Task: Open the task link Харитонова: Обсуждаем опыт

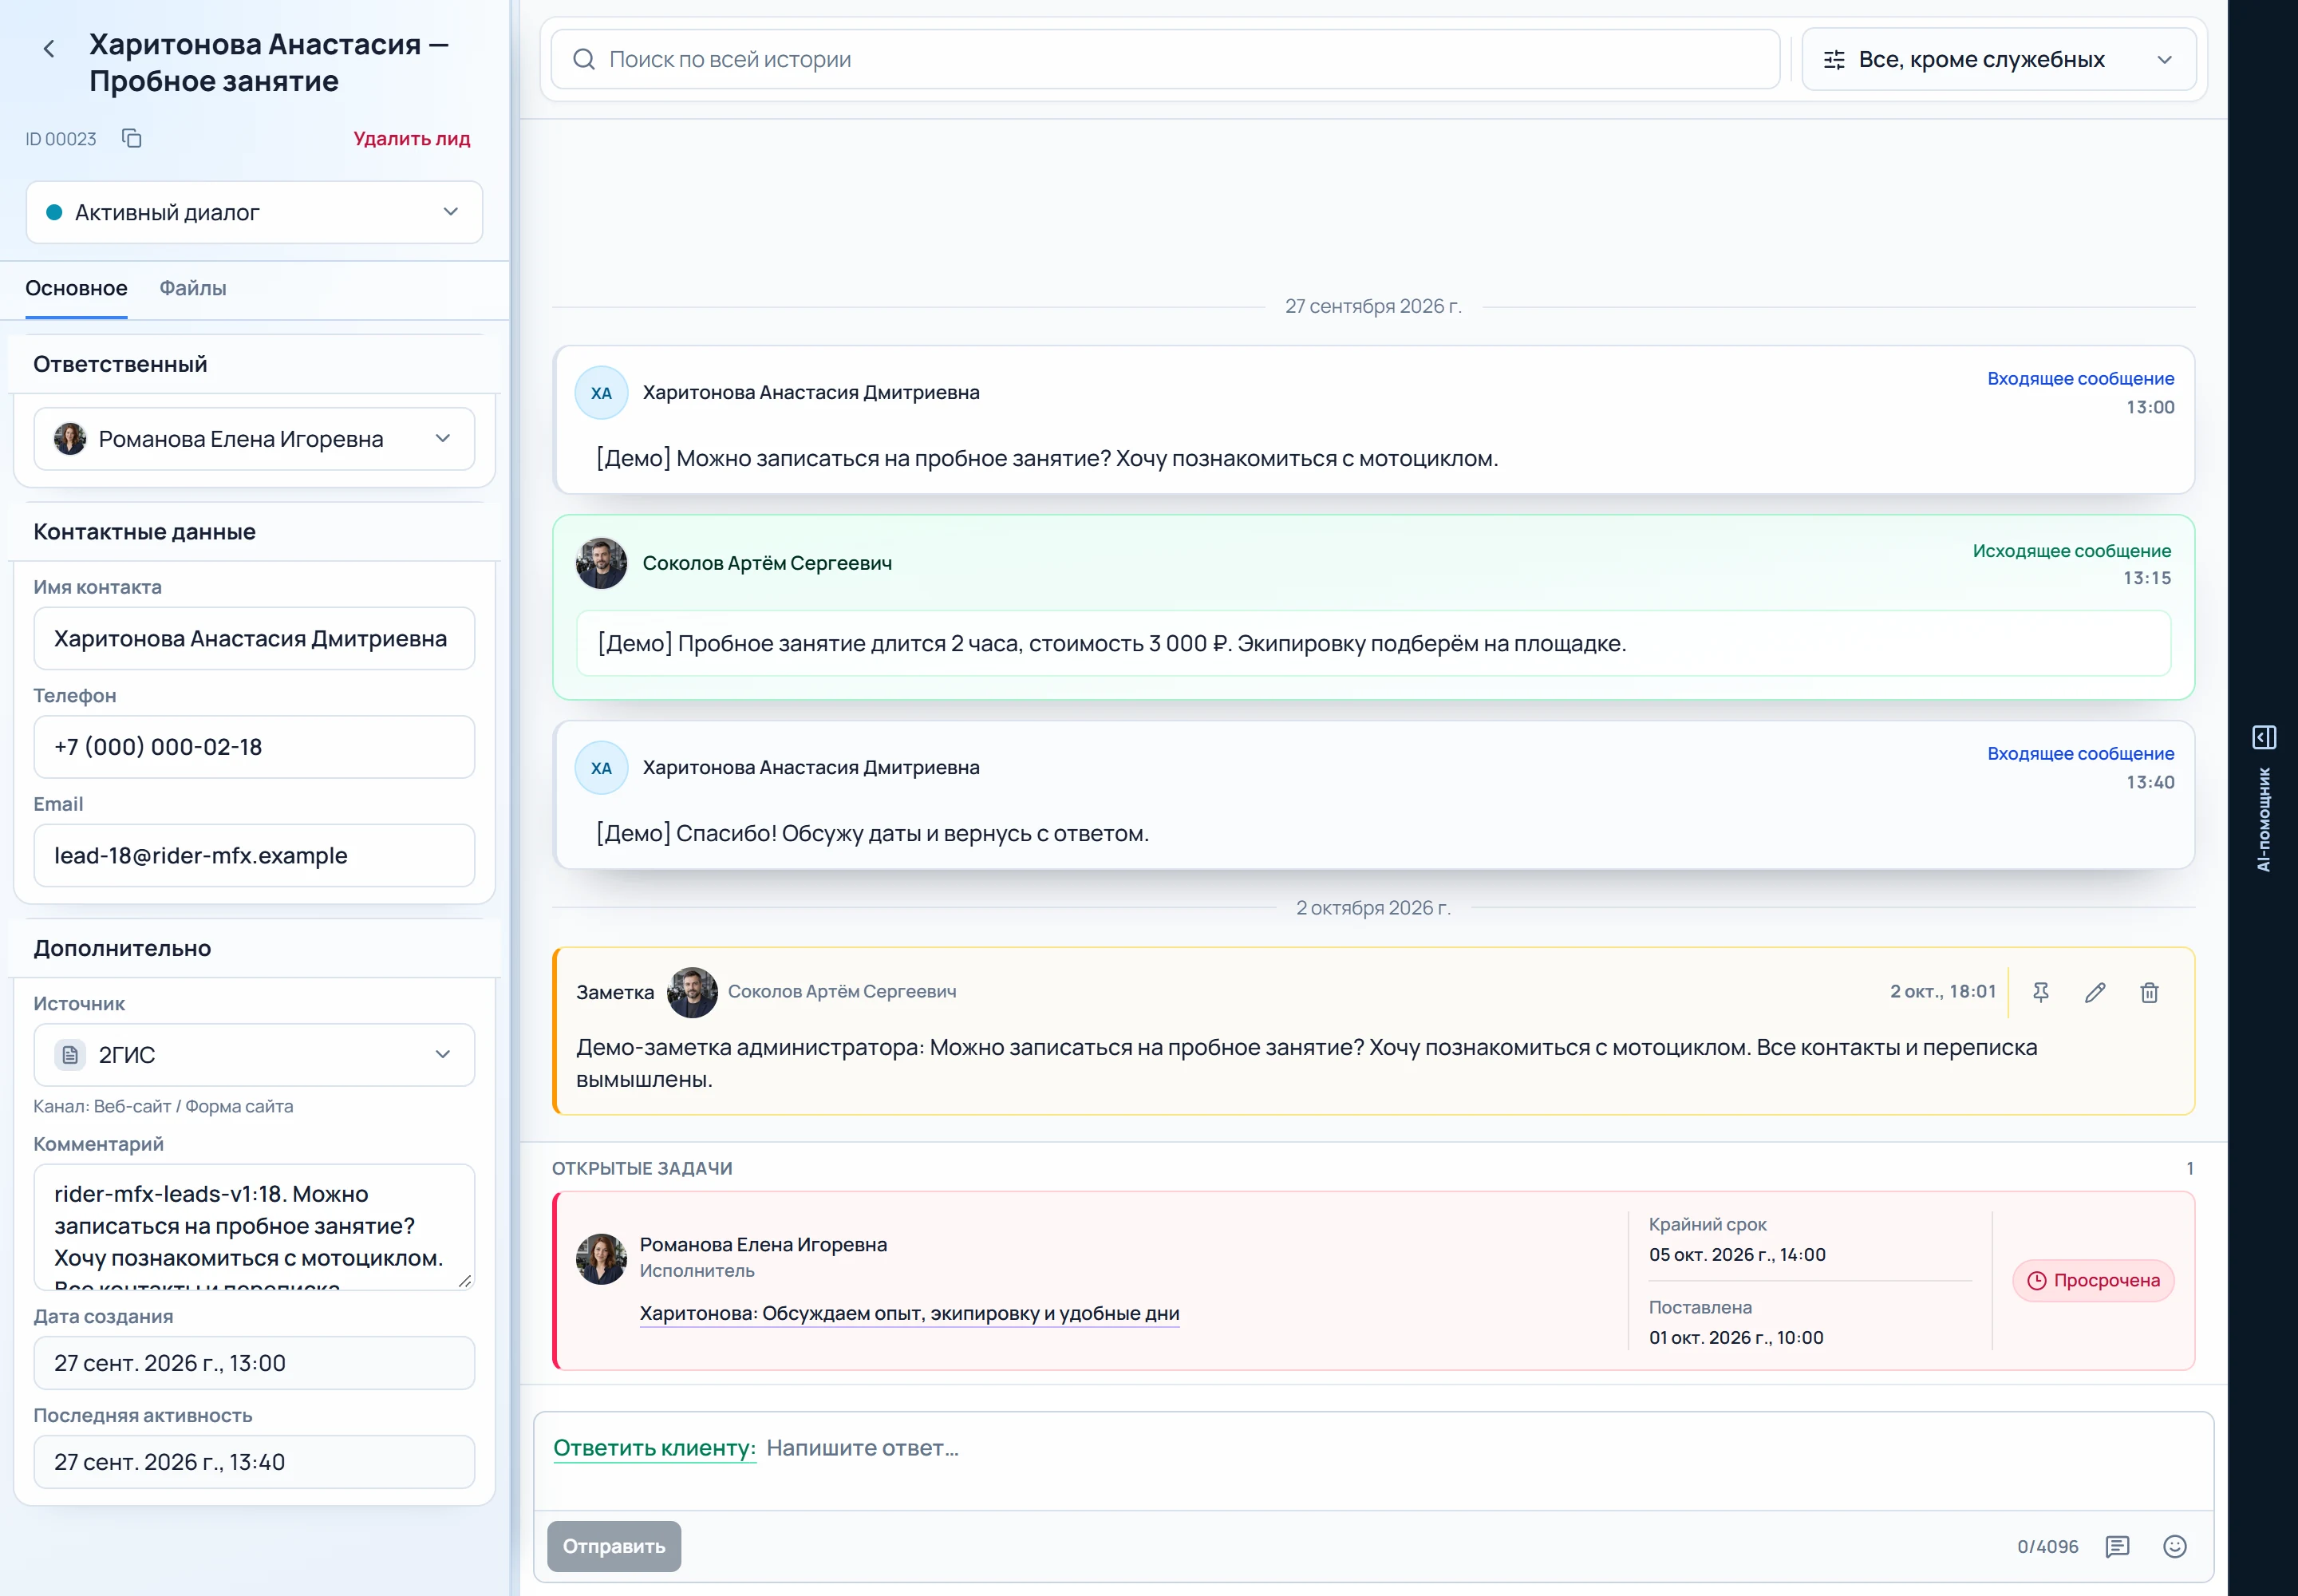Action: pos(909,1313)
